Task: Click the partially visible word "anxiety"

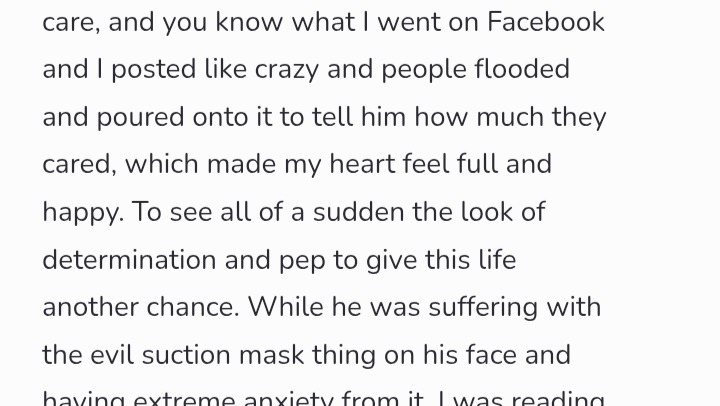Action: [x=288, y=399]
